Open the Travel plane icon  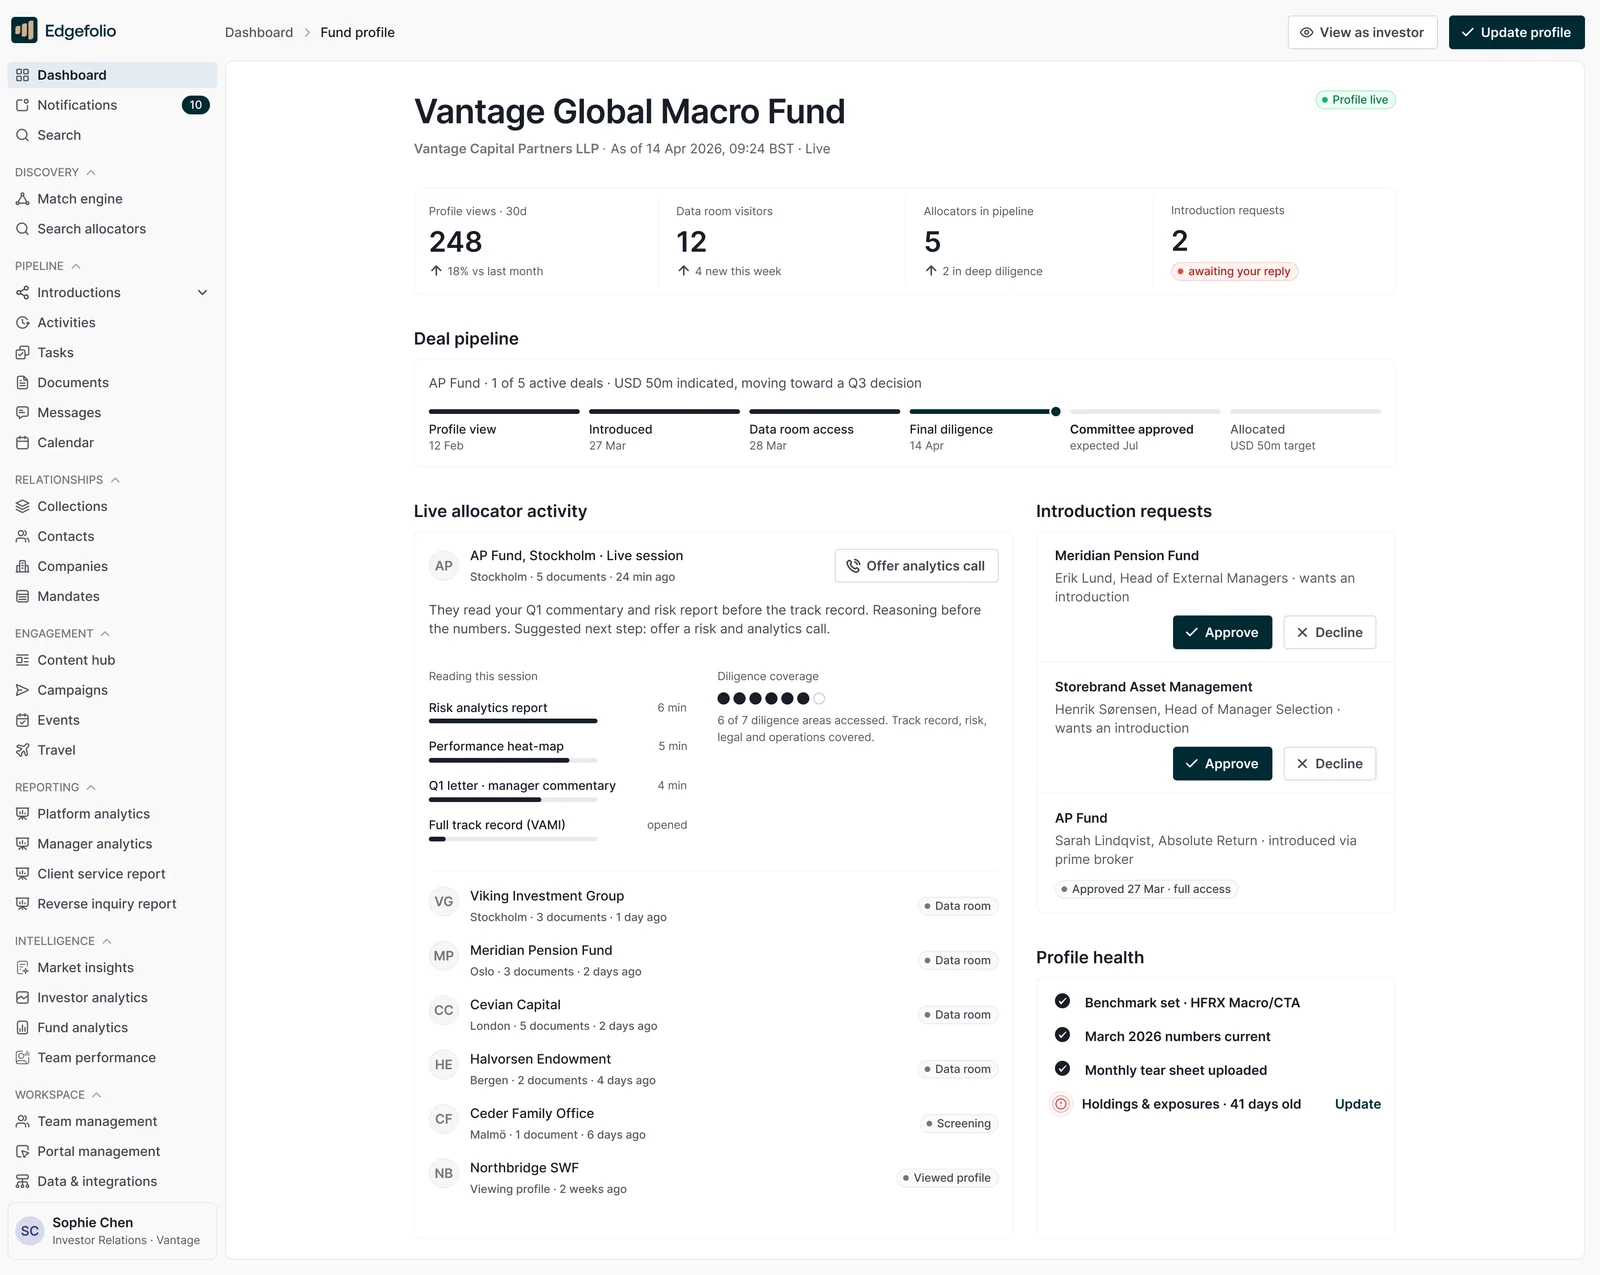tap(22, 750)
